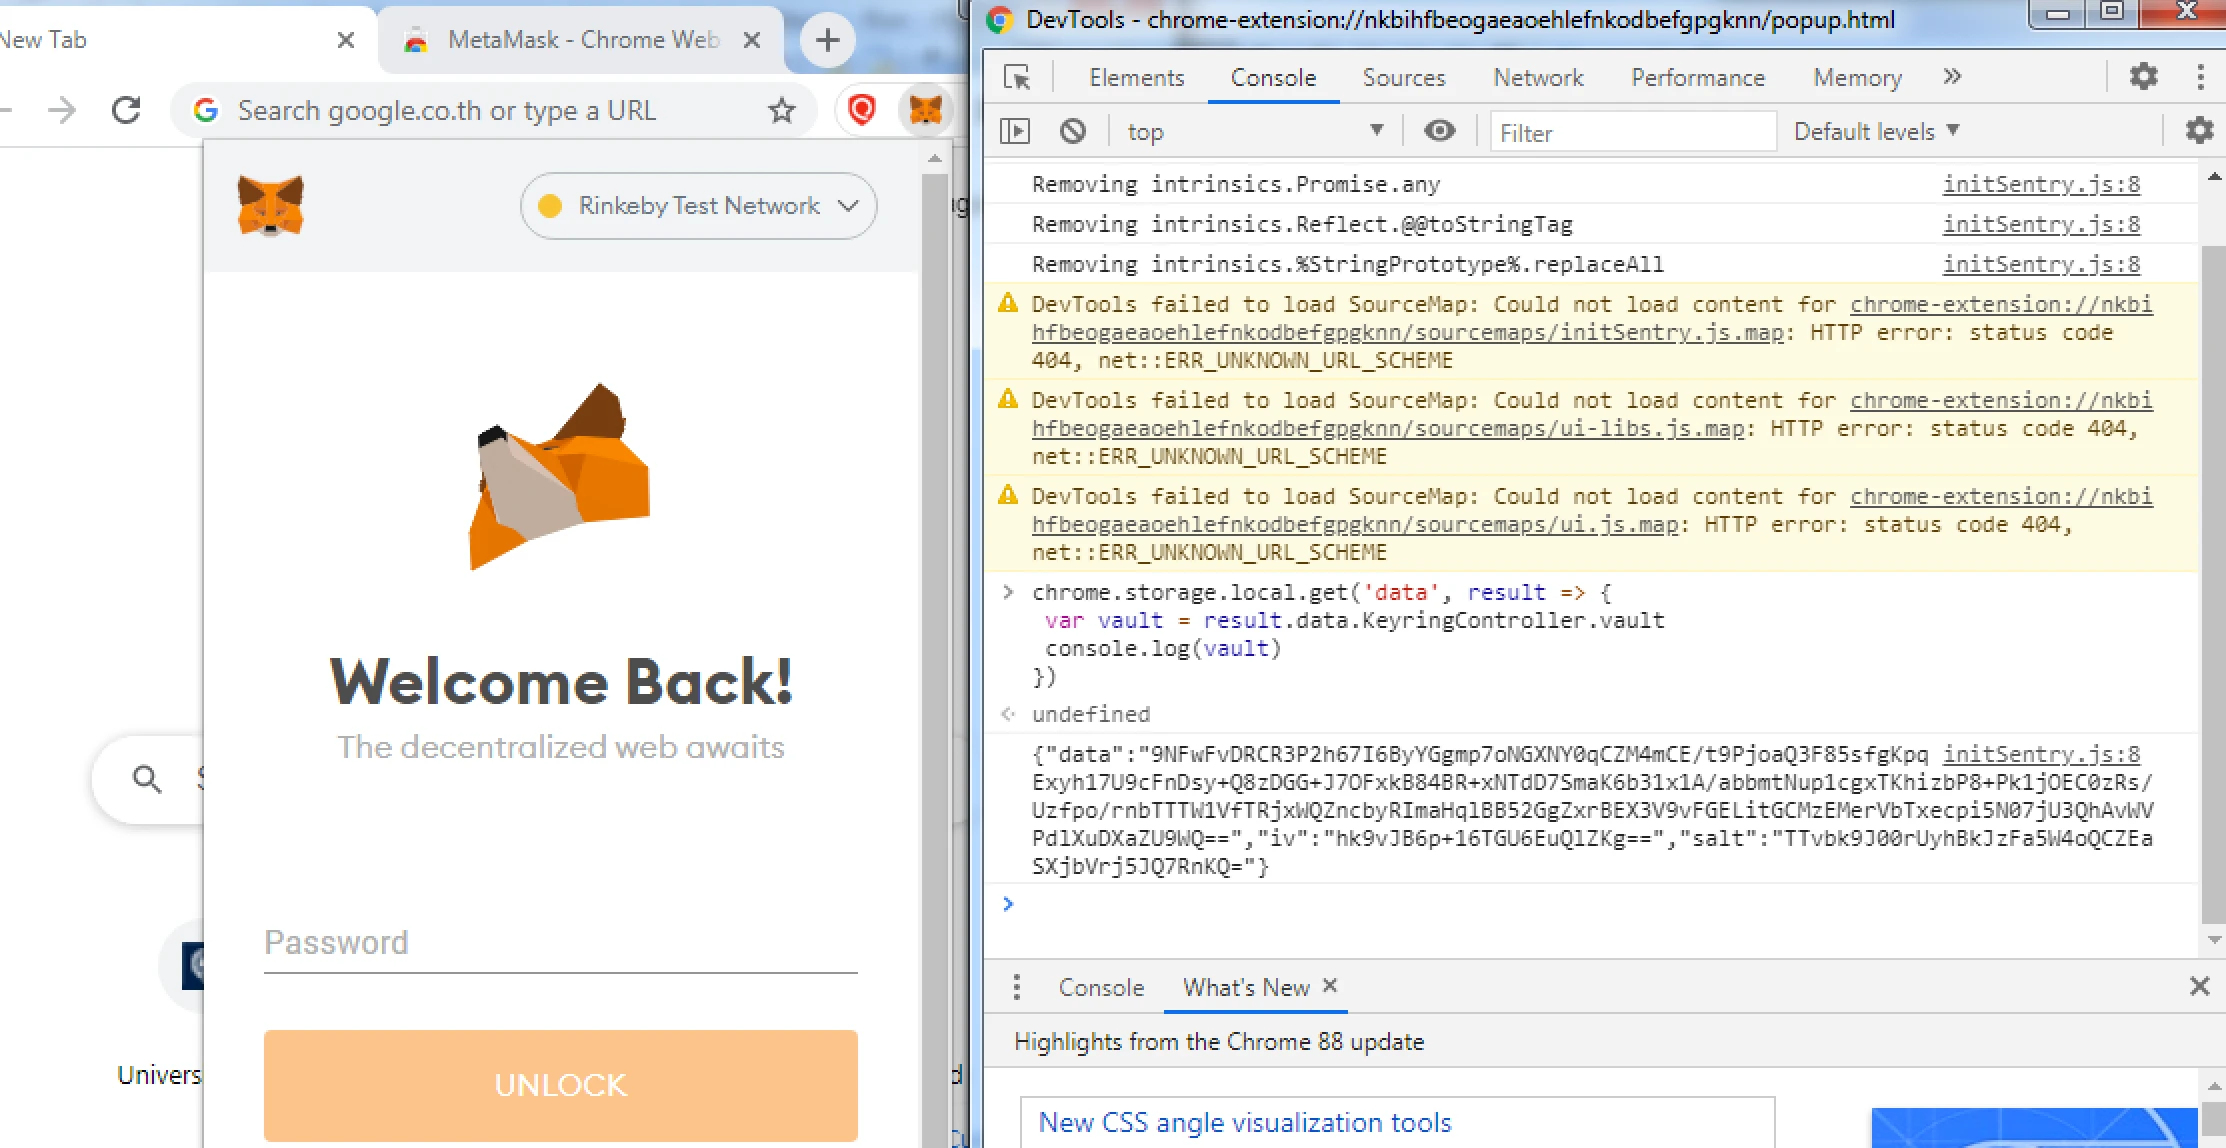Click the MetaMask fox logo in popup header
This screenshot has height=1148, width=2226.
pos(270,205)
